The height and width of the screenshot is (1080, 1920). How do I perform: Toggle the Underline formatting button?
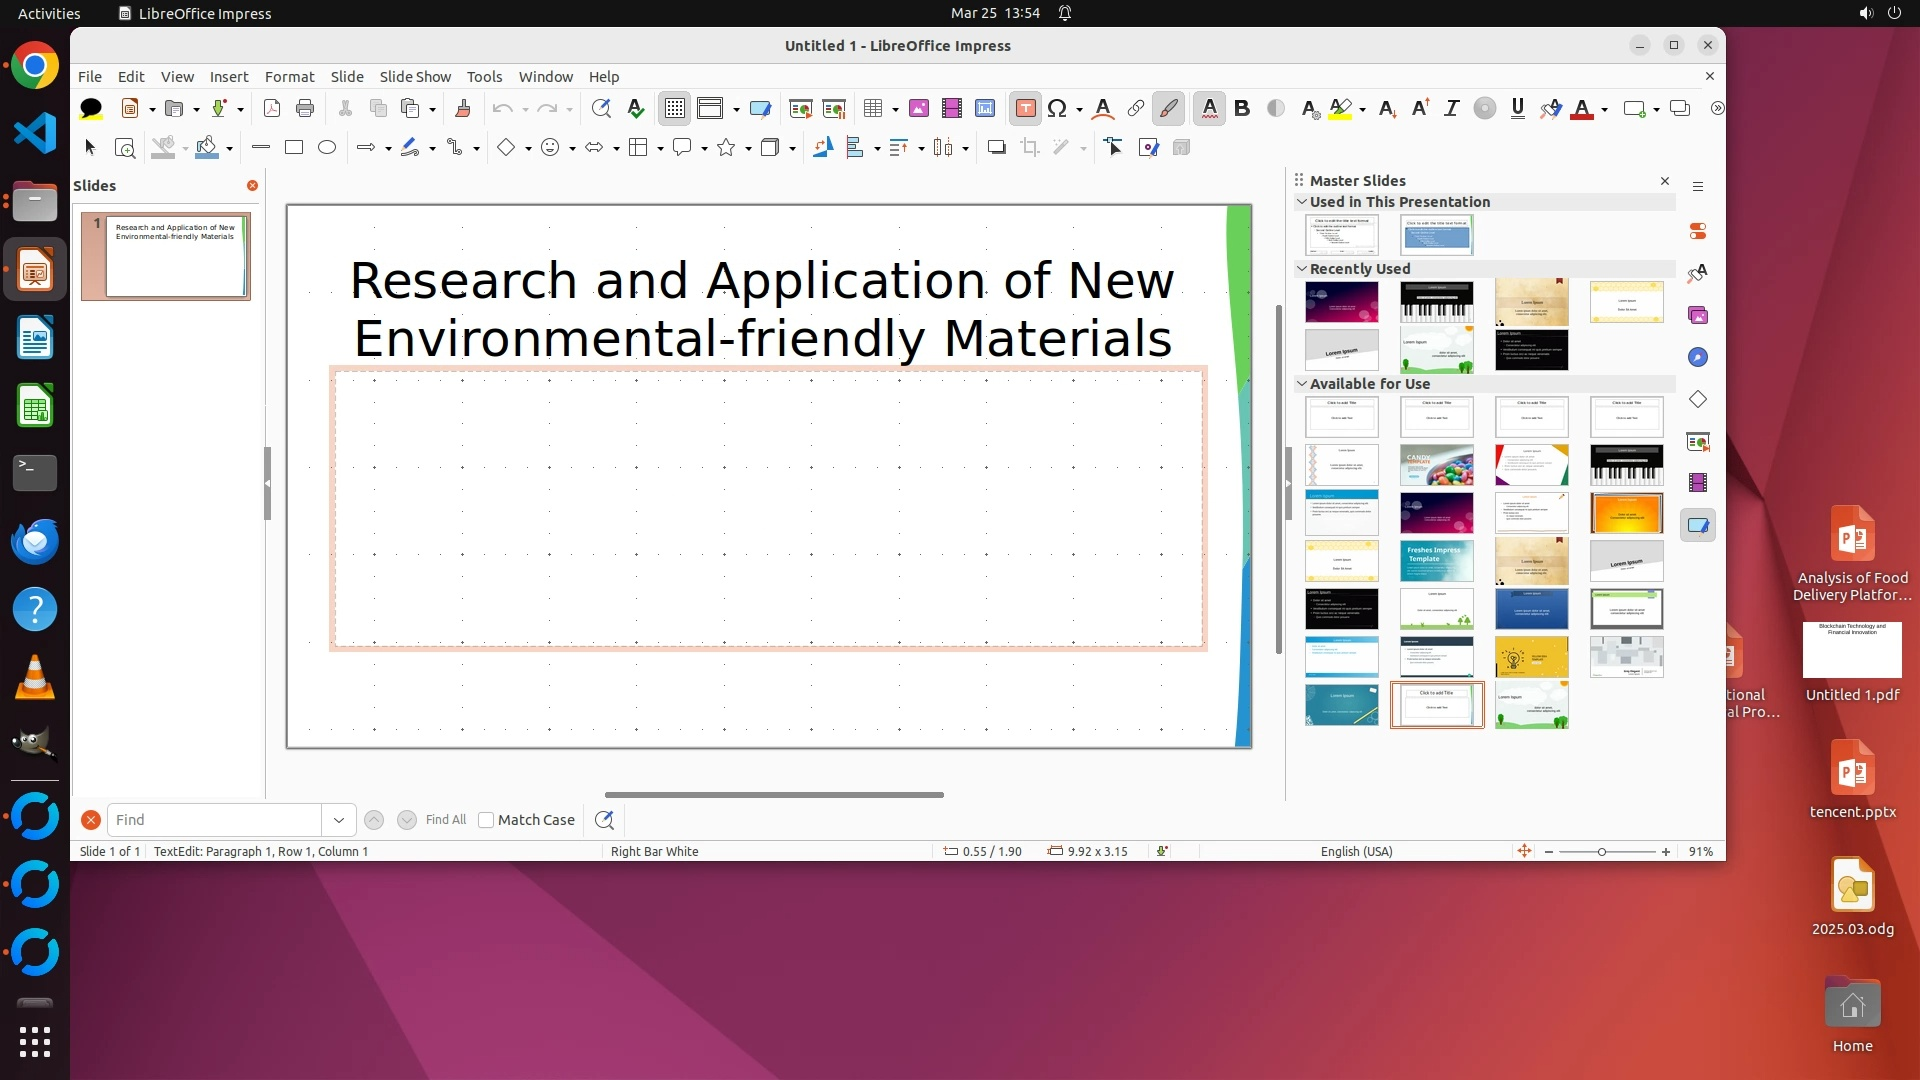point(1517,108)
